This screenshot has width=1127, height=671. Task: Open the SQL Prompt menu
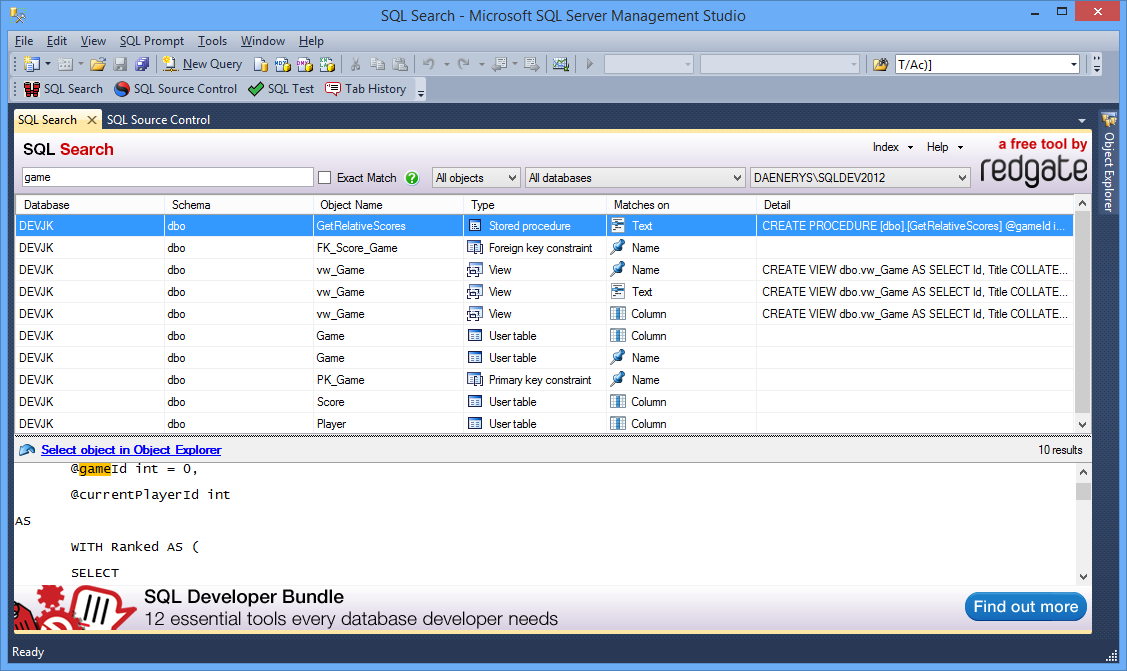click(x=152, y=41)
